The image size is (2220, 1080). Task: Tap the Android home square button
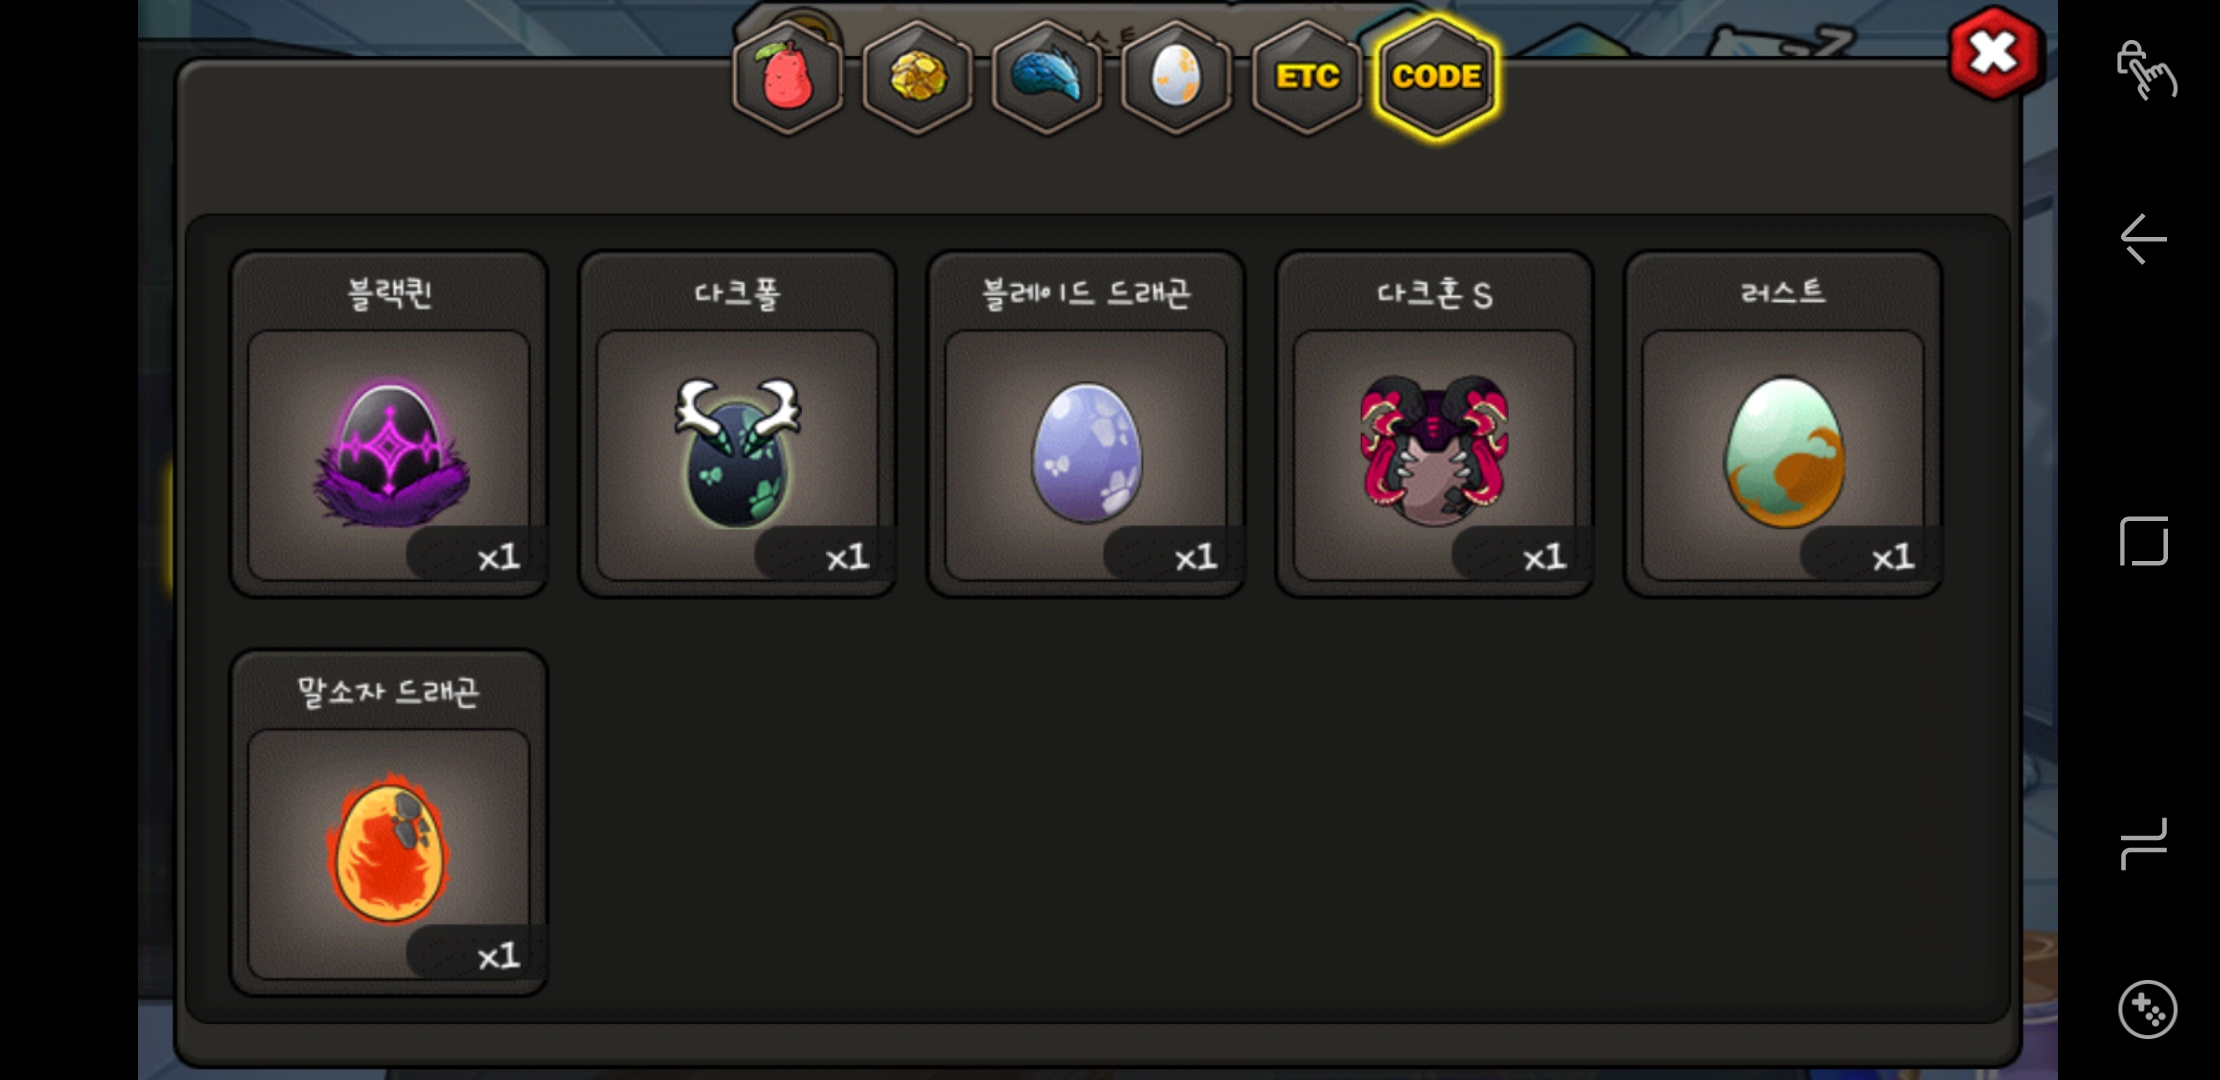pyautogui.click(x=2144, y=541)
